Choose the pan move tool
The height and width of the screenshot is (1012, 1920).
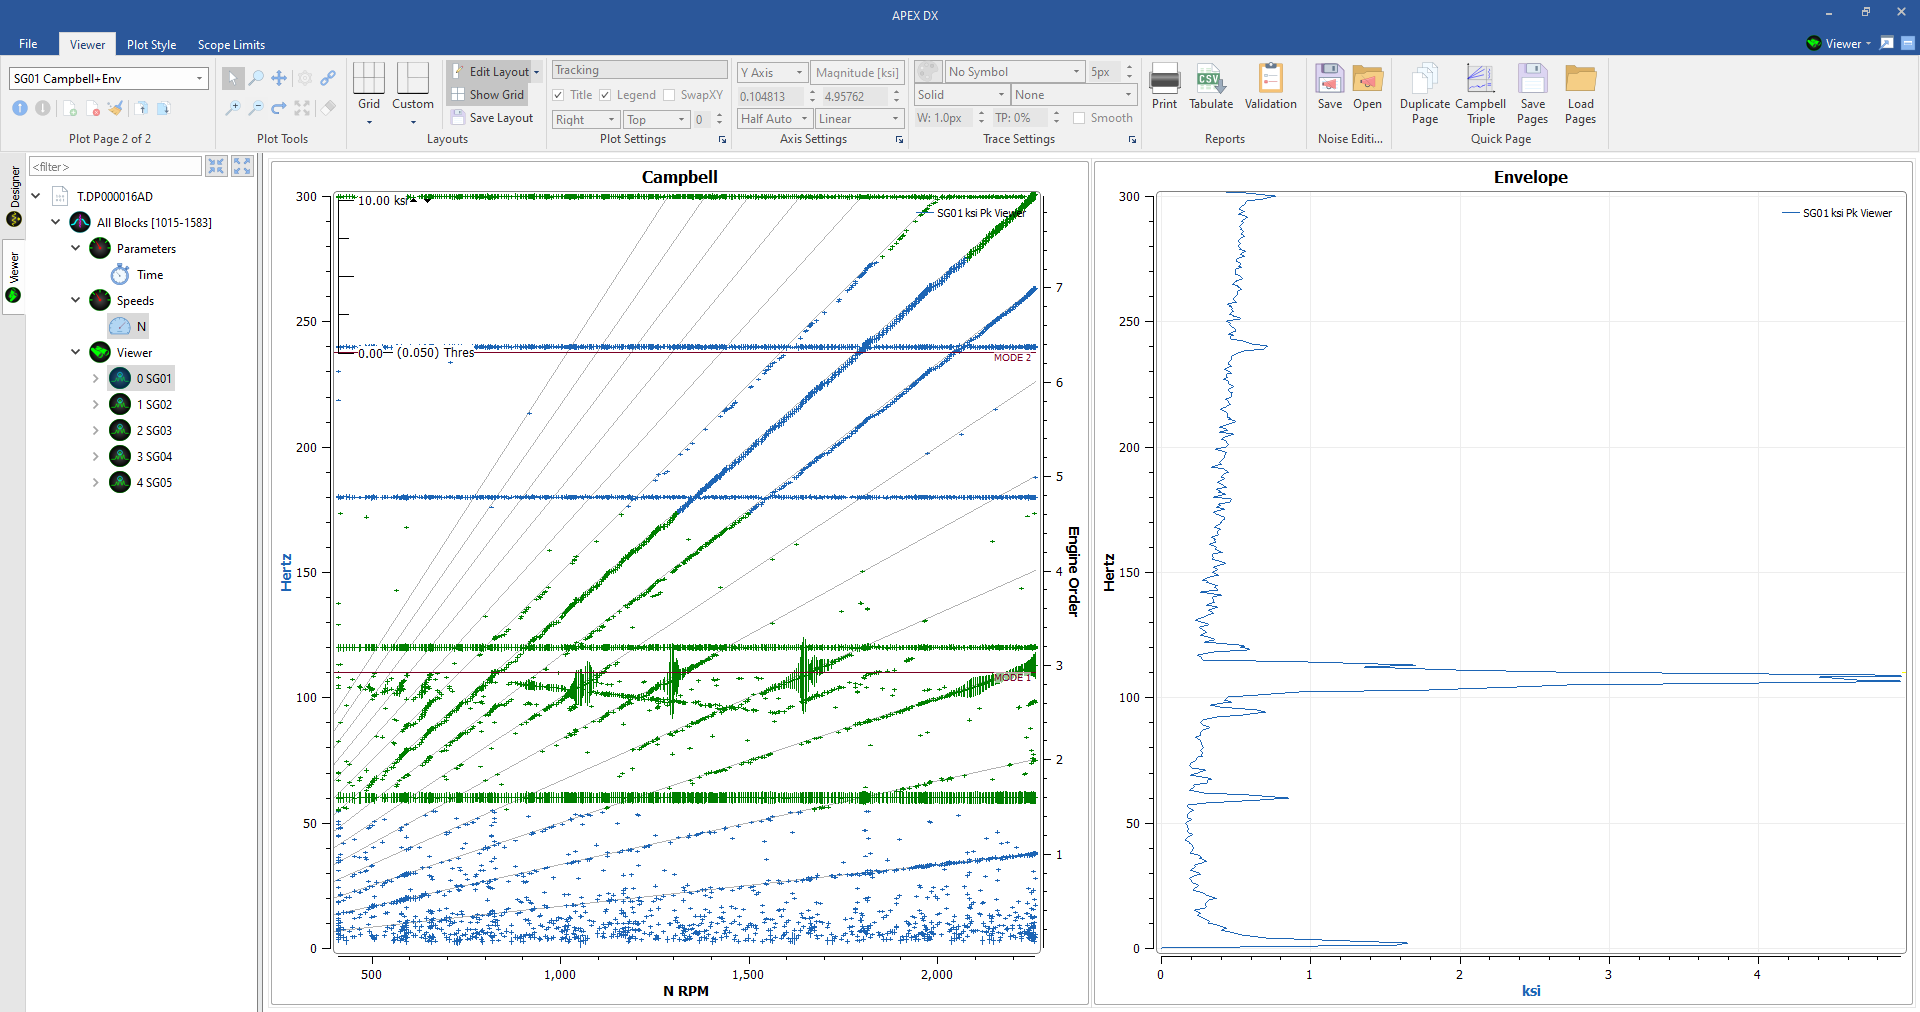[279, 78]
